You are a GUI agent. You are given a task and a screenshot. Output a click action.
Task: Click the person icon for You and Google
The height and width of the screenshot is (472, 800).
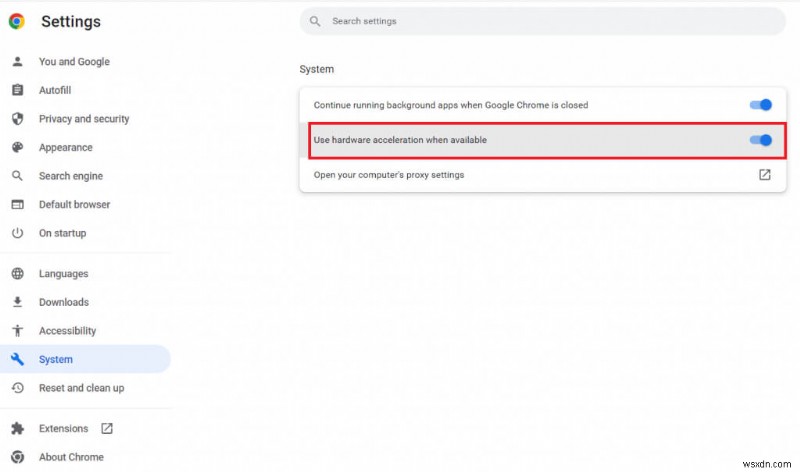17,62
